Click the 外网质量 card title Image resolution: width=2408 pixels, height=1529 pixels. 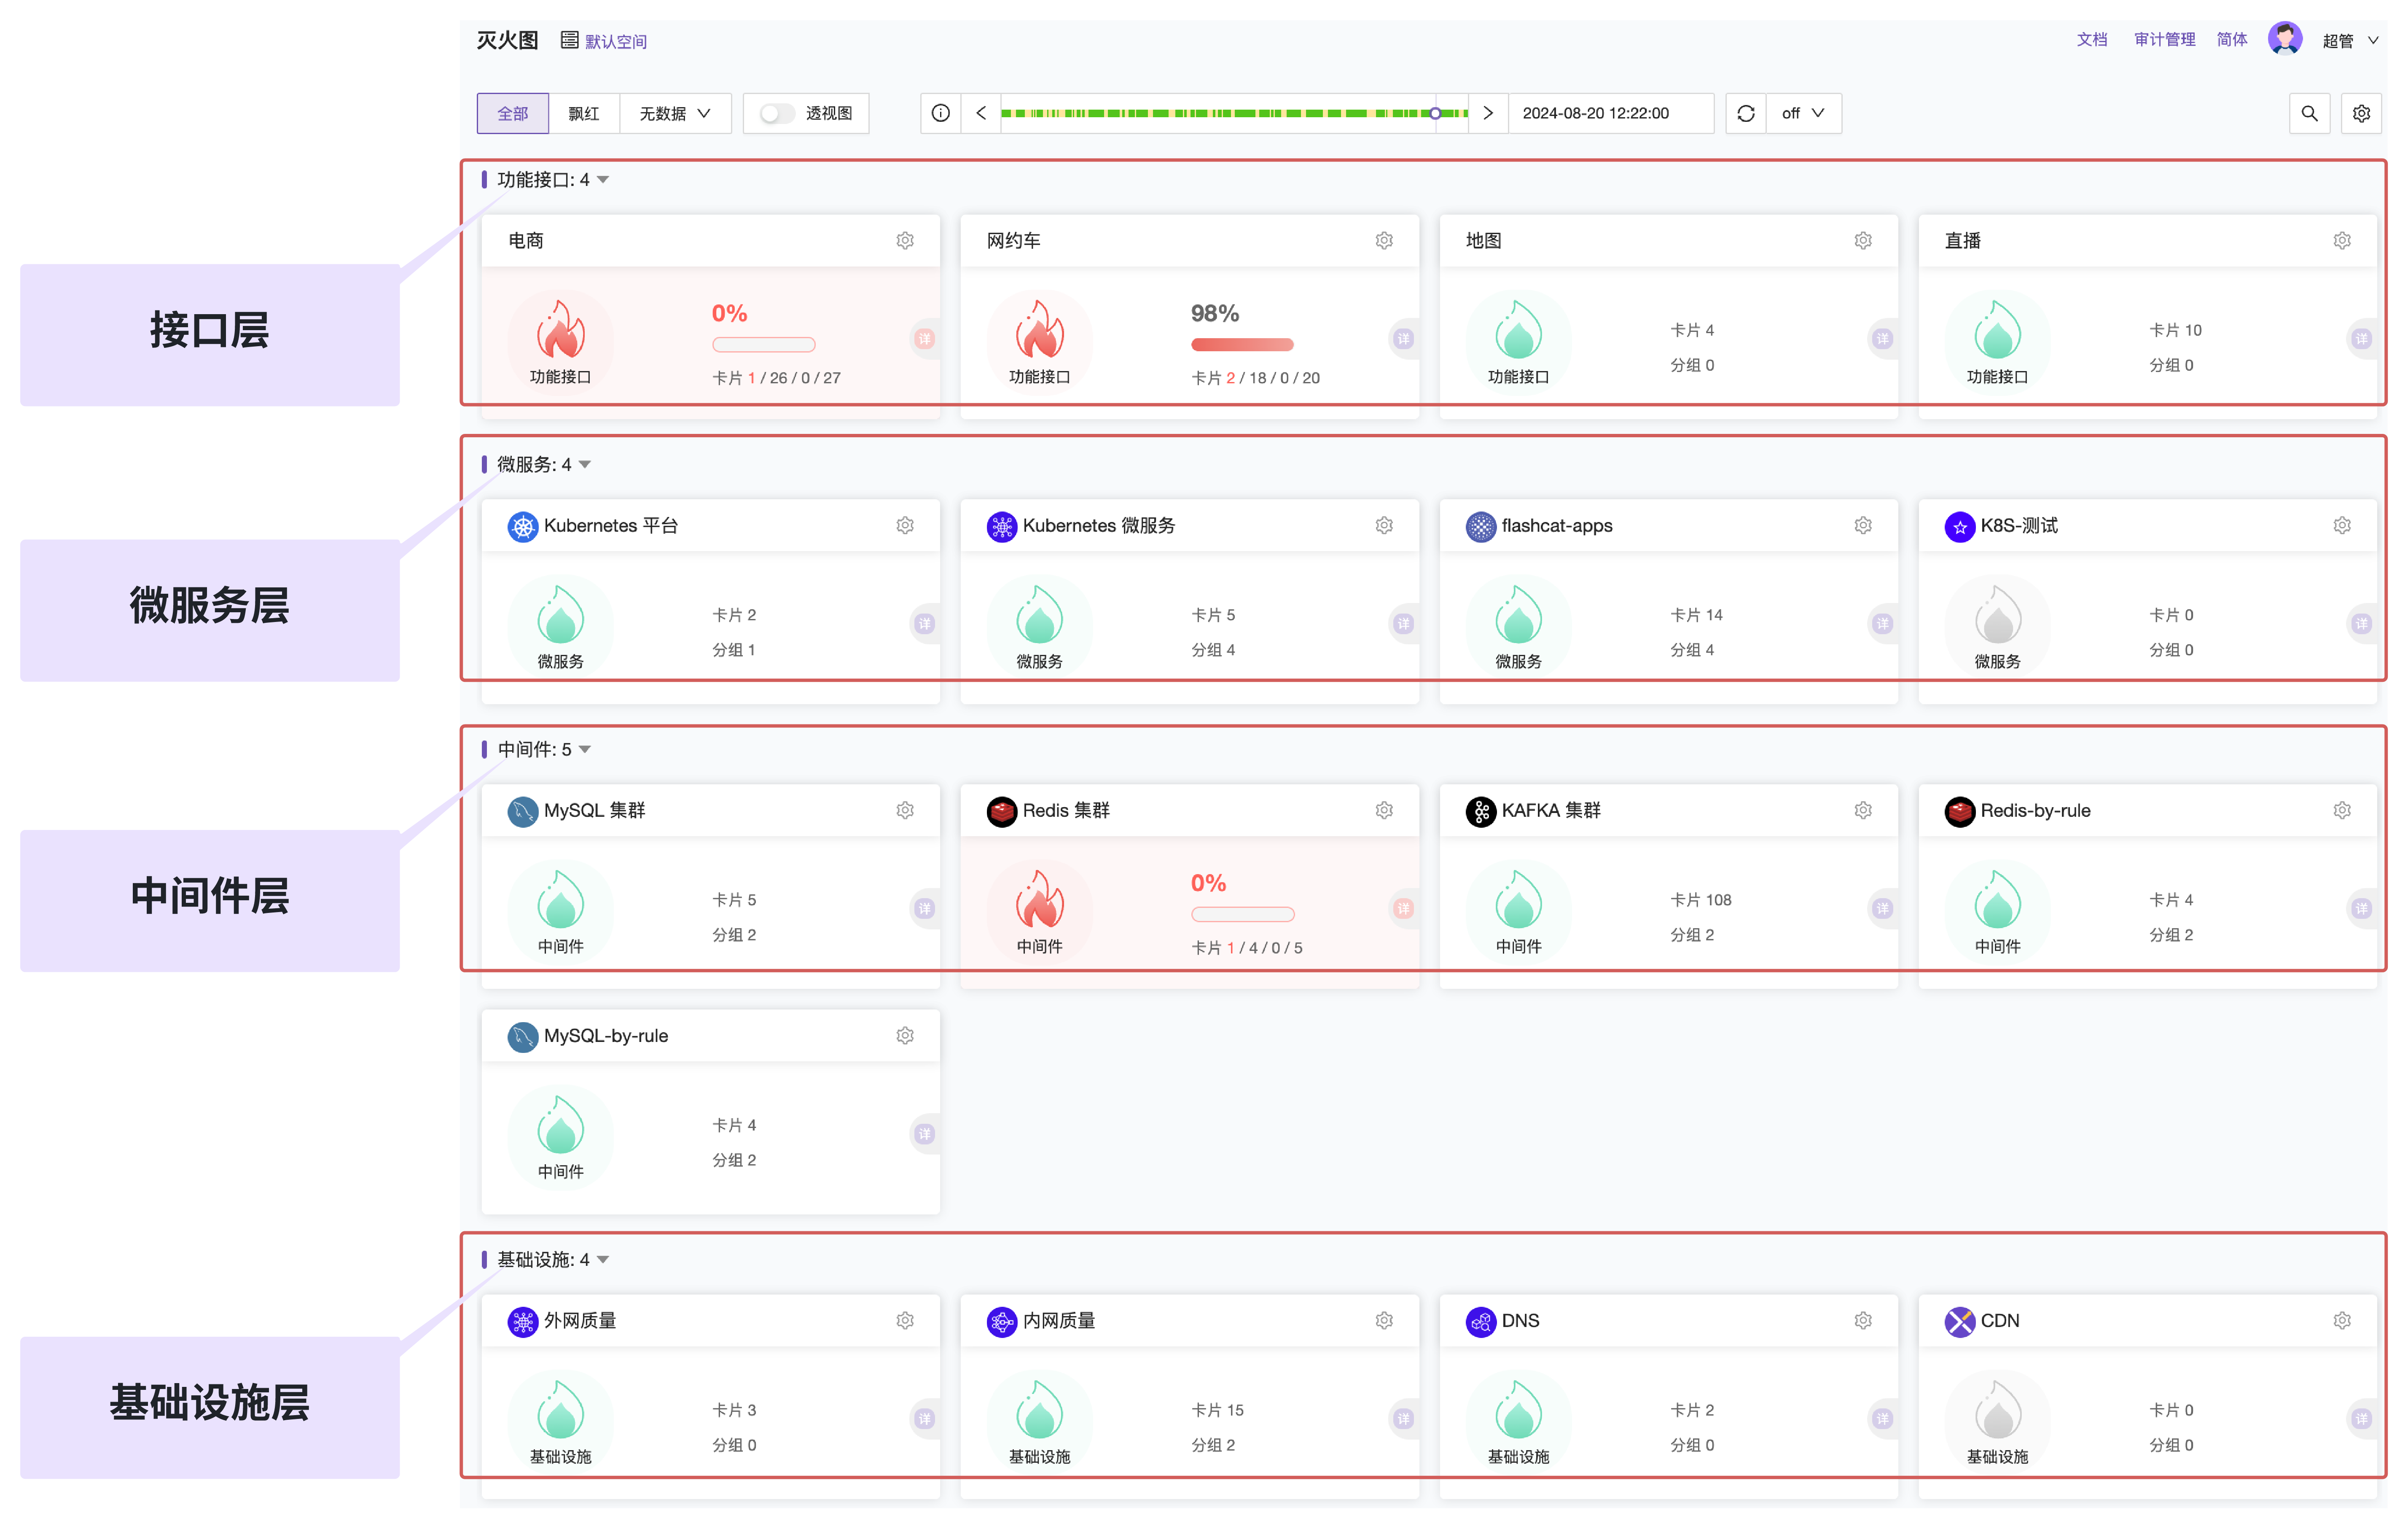[580, 1321]
